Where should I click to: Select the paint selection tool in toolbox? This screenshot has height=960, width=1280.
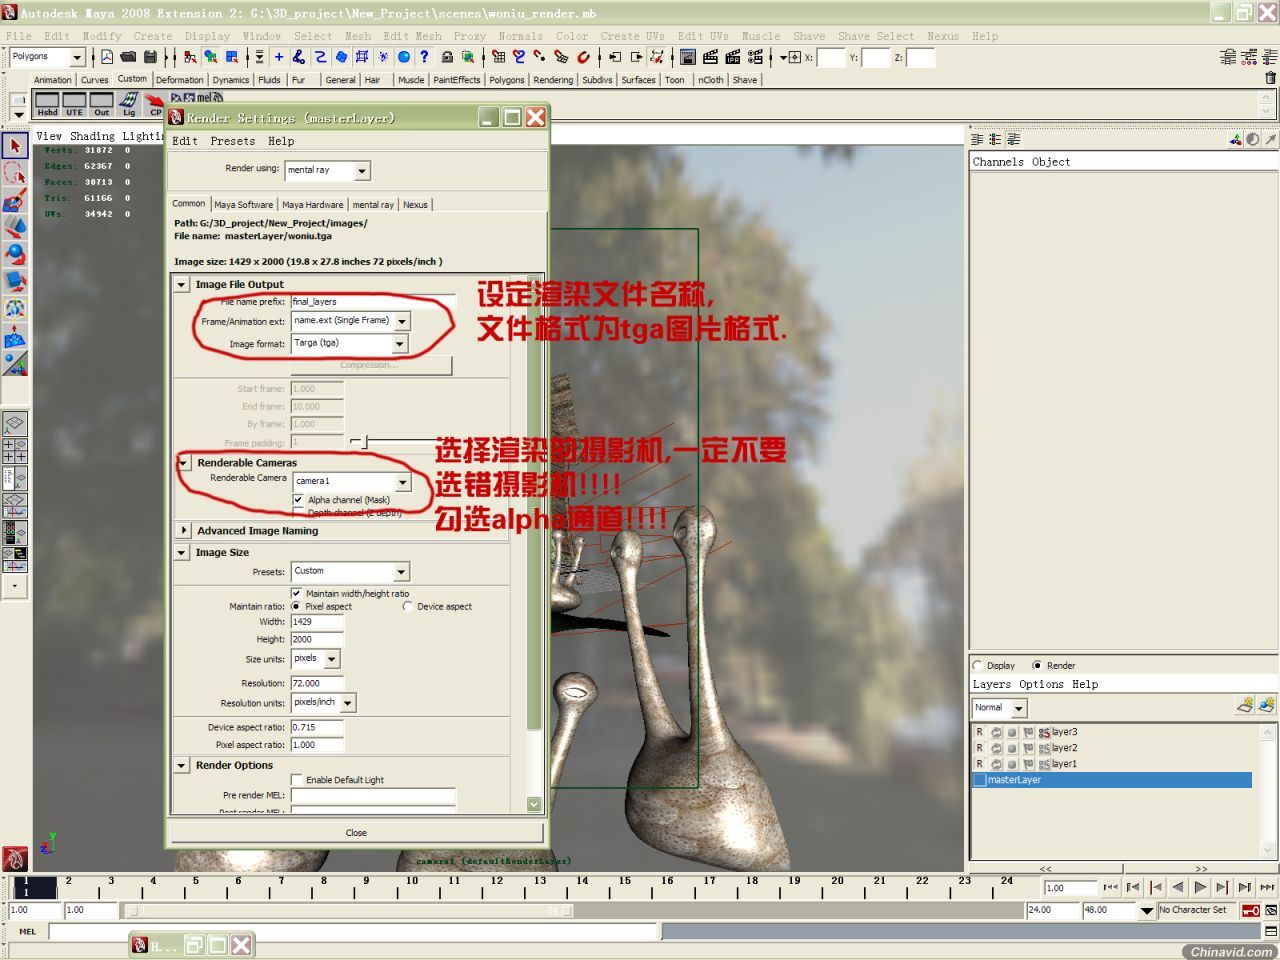(14, 200)
